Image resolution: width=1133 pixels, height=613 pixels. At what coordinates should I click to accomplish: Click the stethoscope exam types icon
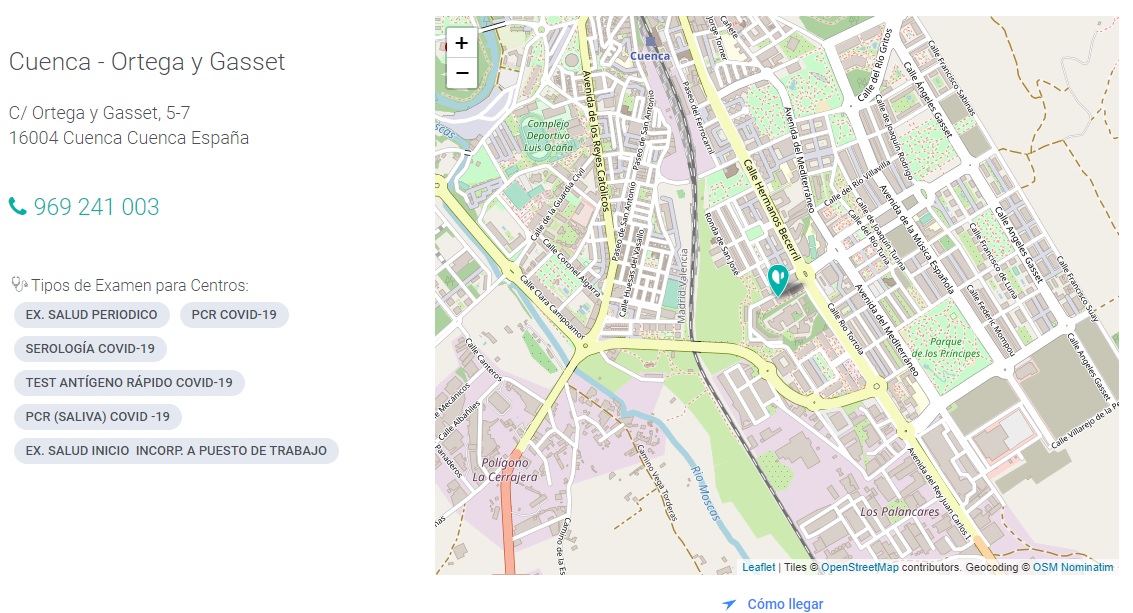click(x=19, y=284)
